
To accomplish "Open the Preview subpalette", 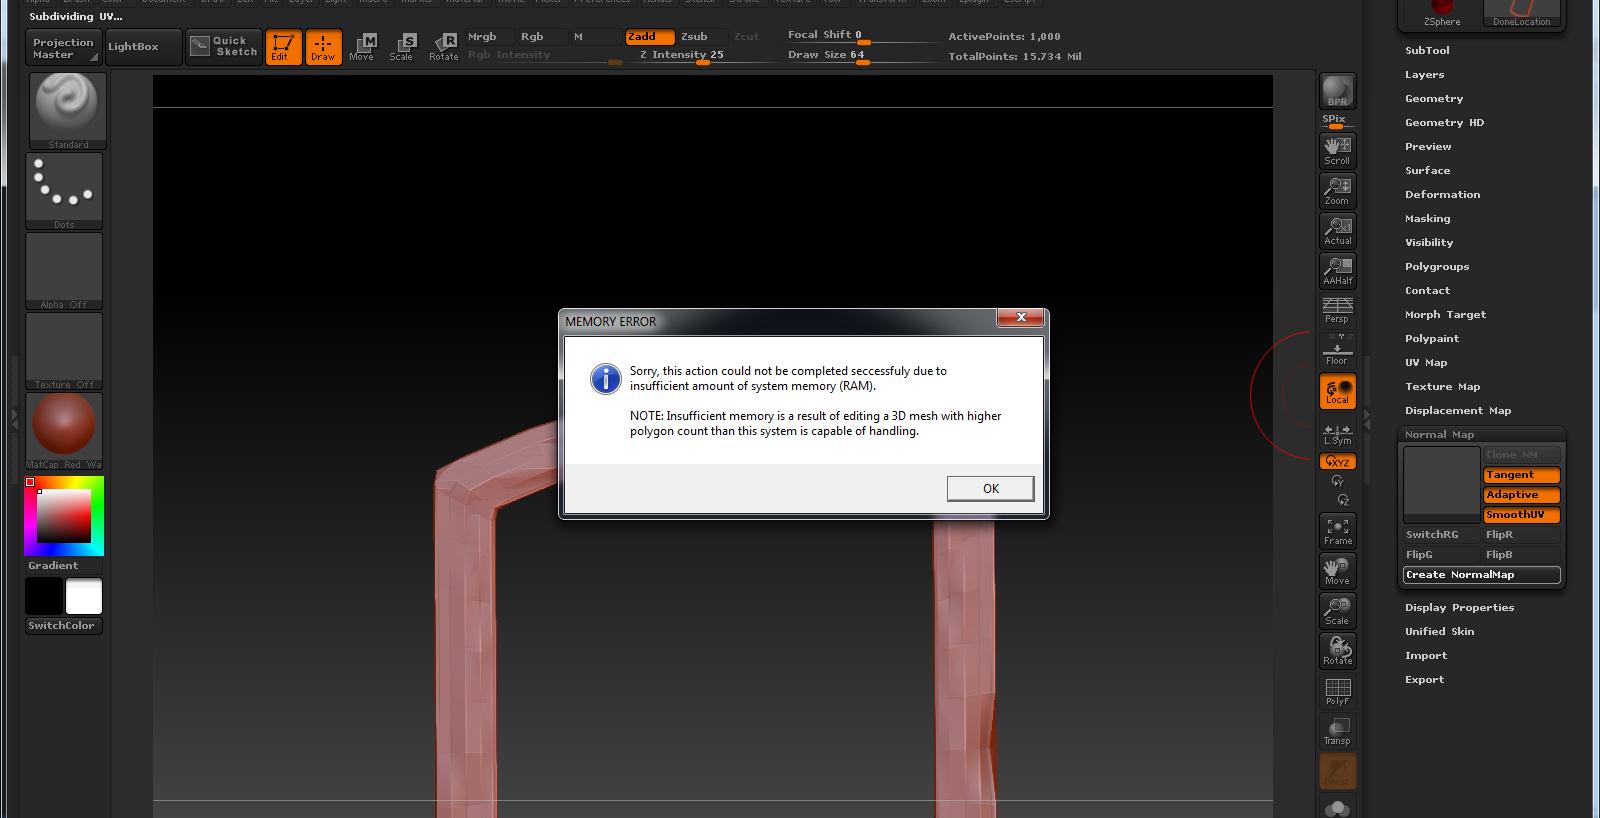I will coord(1428,147).
